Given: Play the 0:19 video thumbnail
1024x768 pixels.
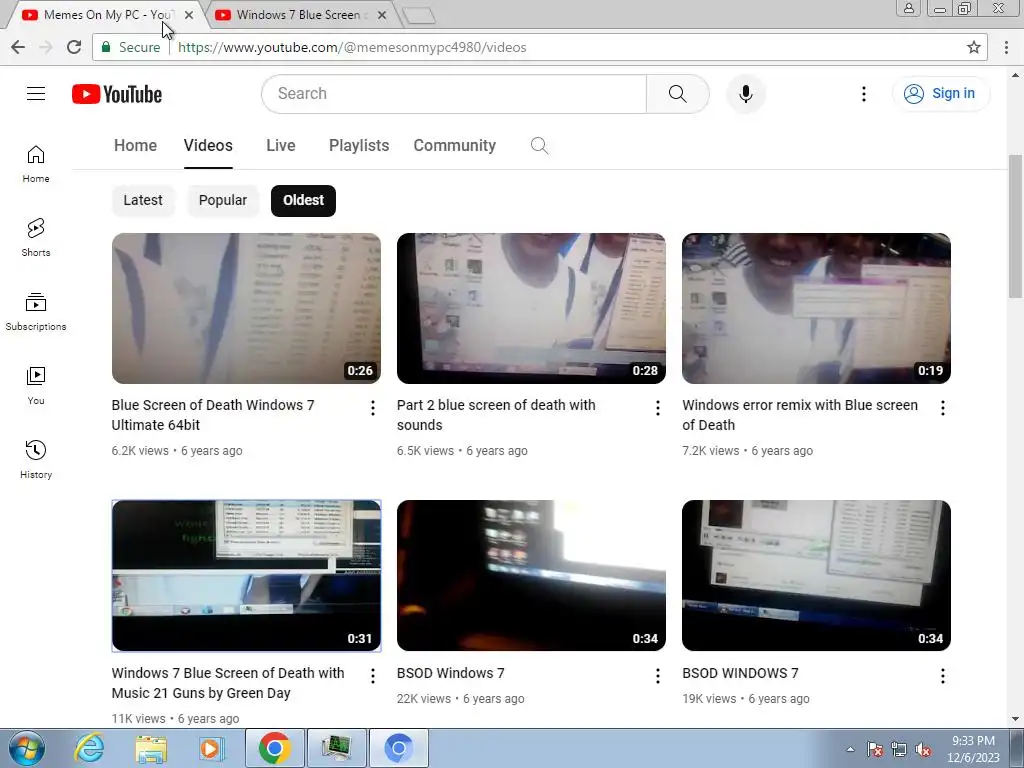Looking at the screenshot, I should [816, 308].
